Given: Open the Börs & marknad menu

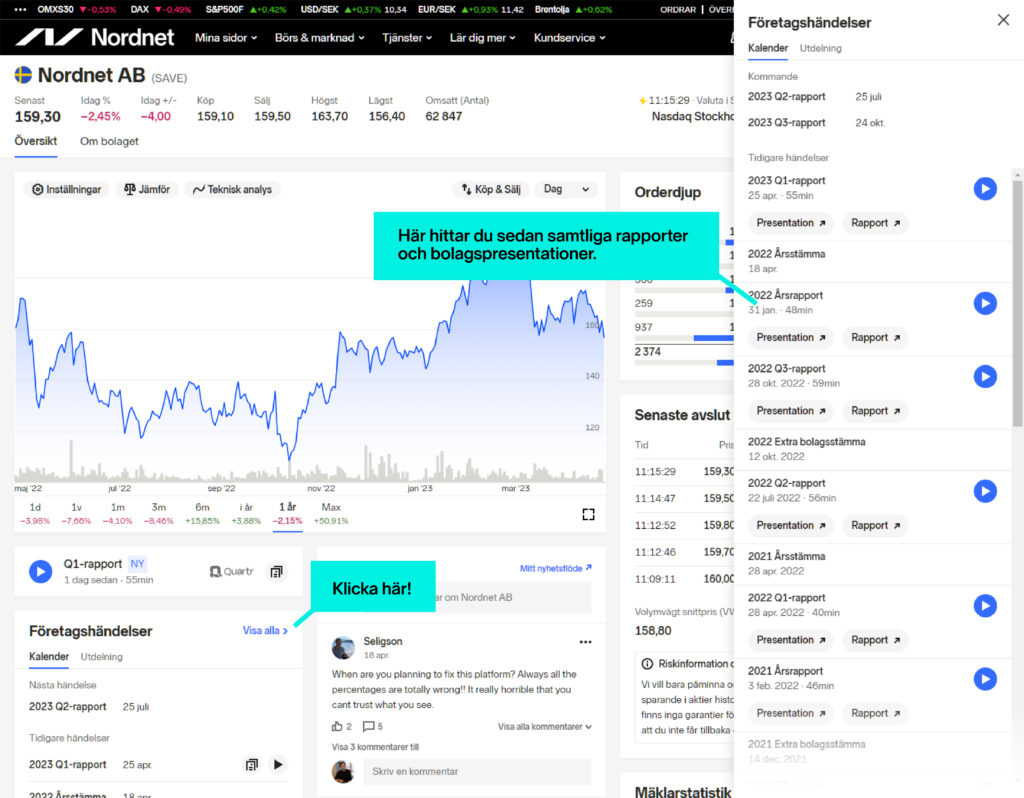Looking at the screenshot, I should coord(319,38).
